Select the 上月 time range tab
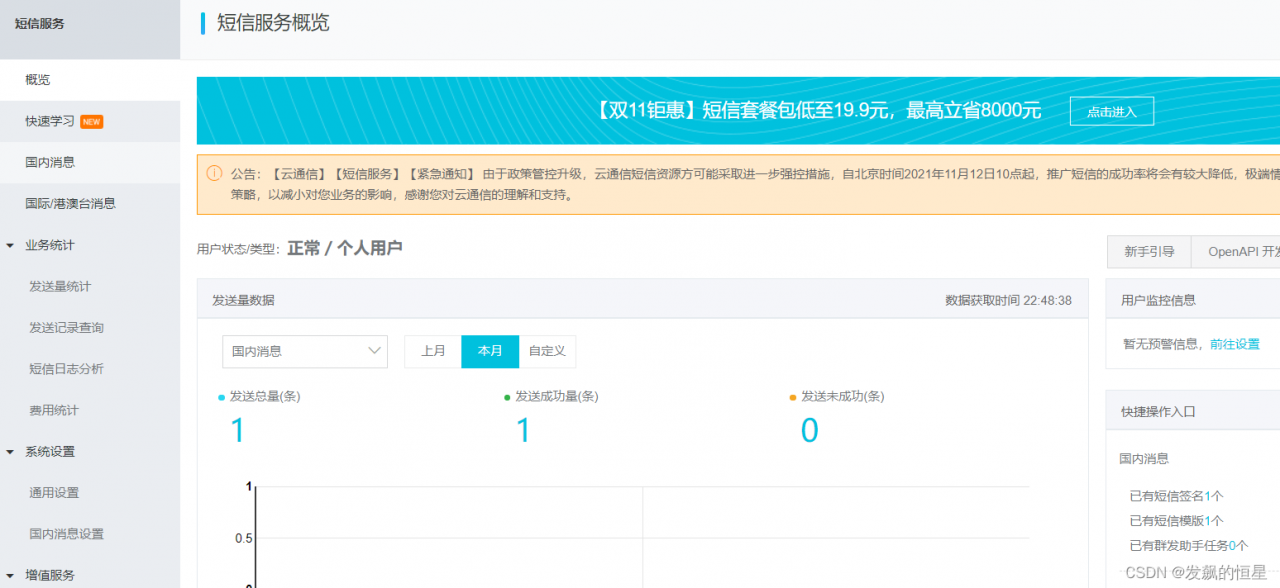Screen dimensions: 1280x588 433,351
